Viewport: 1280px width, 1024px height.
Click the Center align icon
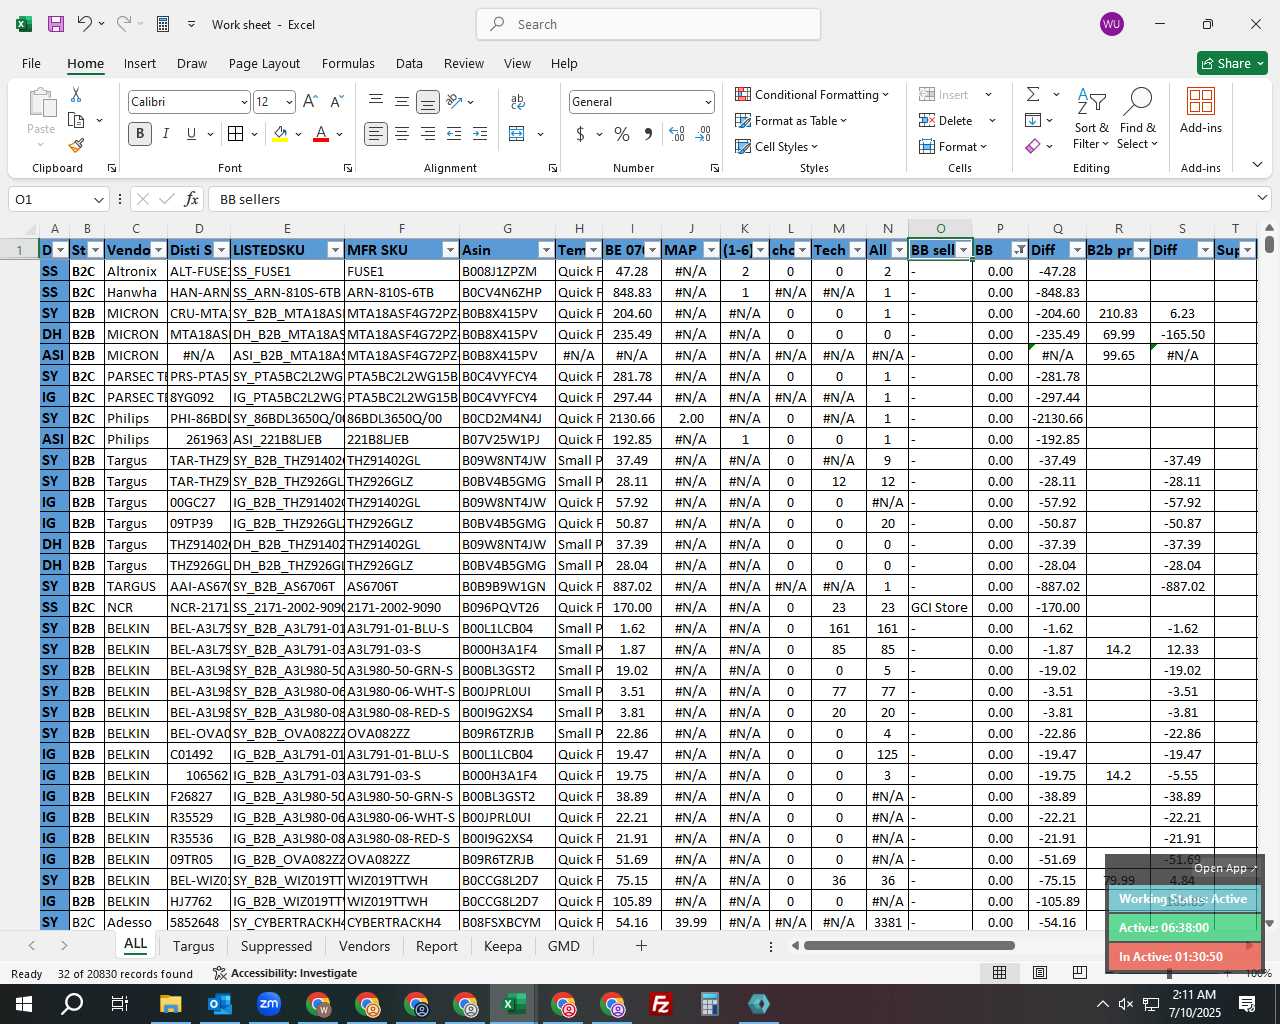(x=402, y=134)
